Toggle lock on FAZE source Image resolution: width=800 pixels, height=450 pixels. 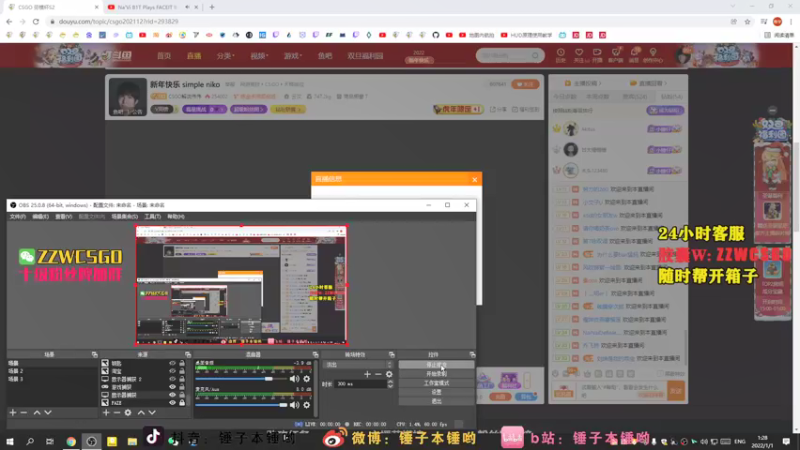(182, 403)
